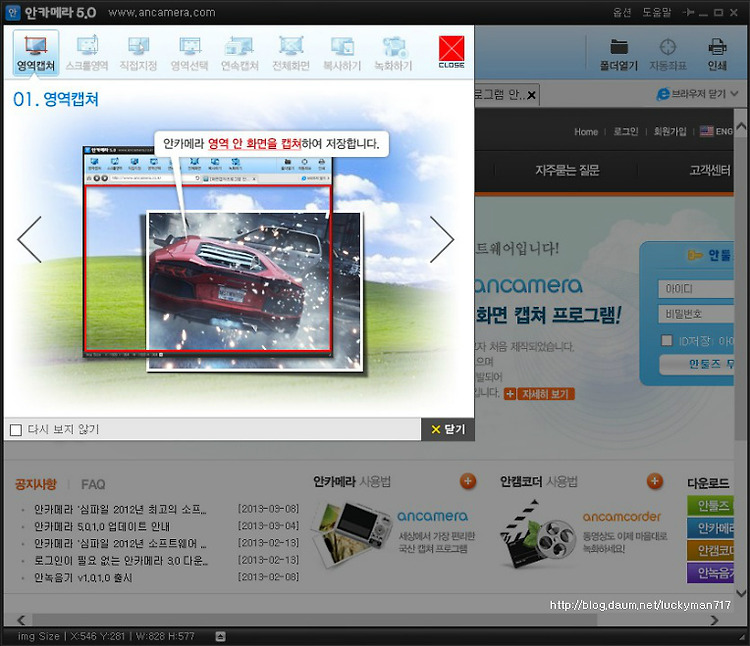
Task: Select the 영역캡쳐 capture tool
Action: tap(36, 53)
